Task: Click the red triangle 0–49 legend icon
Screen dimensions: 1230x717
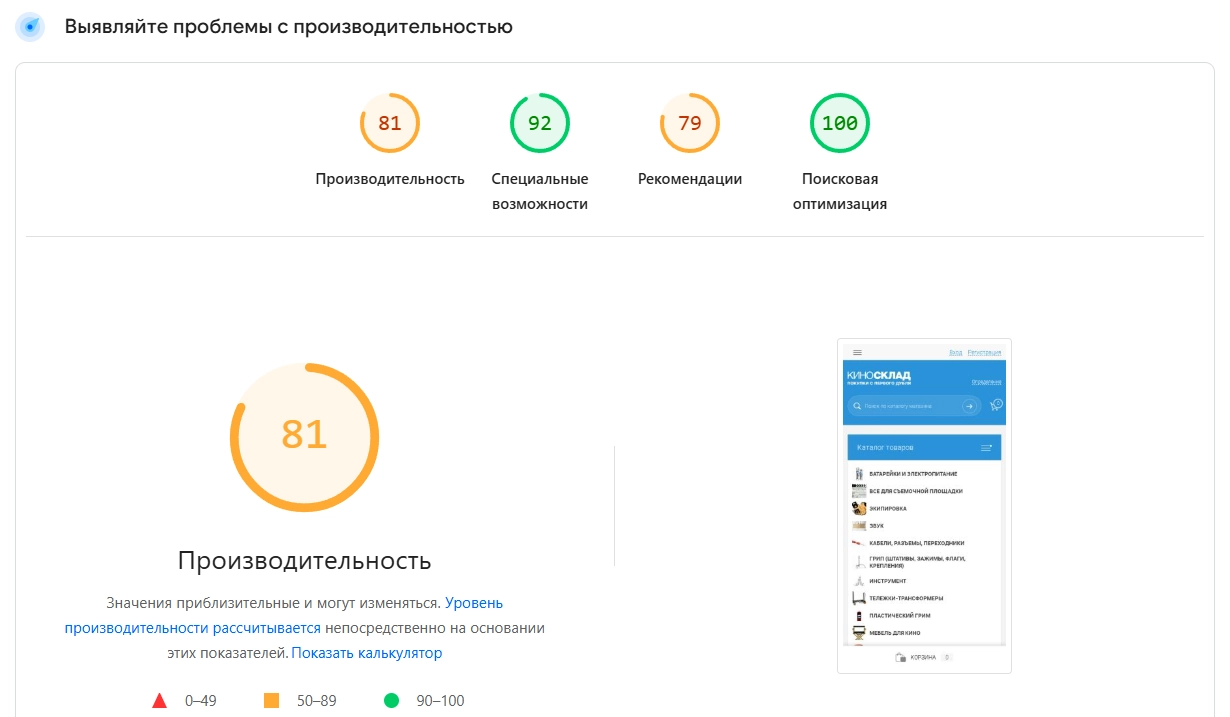Action: point(159,701)
